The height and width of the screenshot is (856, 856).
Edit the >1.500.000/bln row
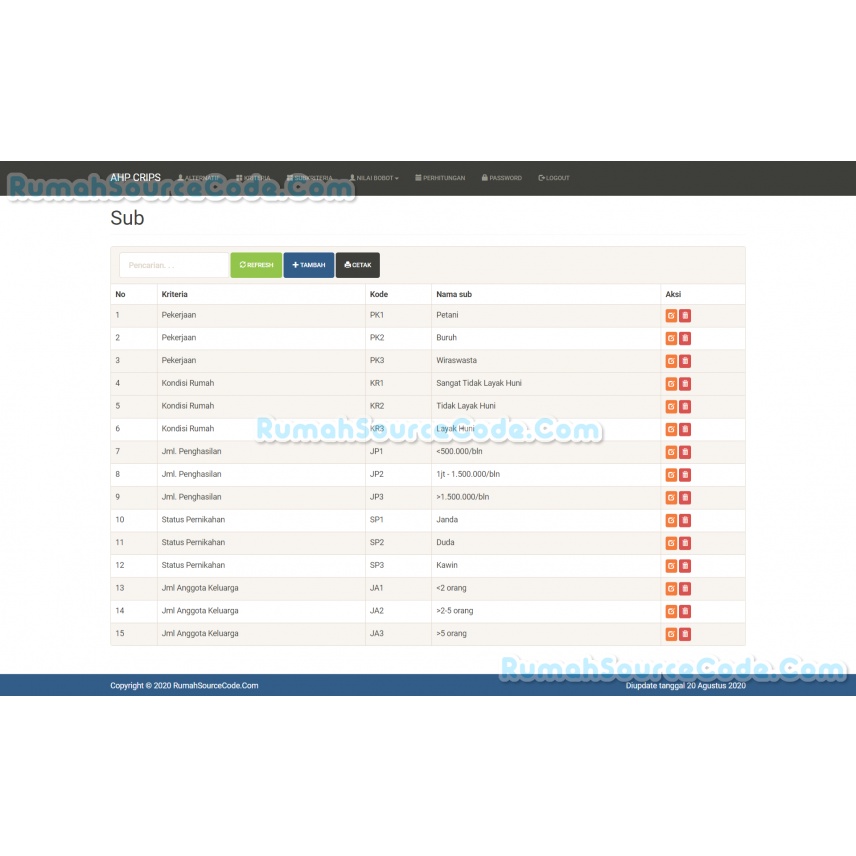click(671, 497)
